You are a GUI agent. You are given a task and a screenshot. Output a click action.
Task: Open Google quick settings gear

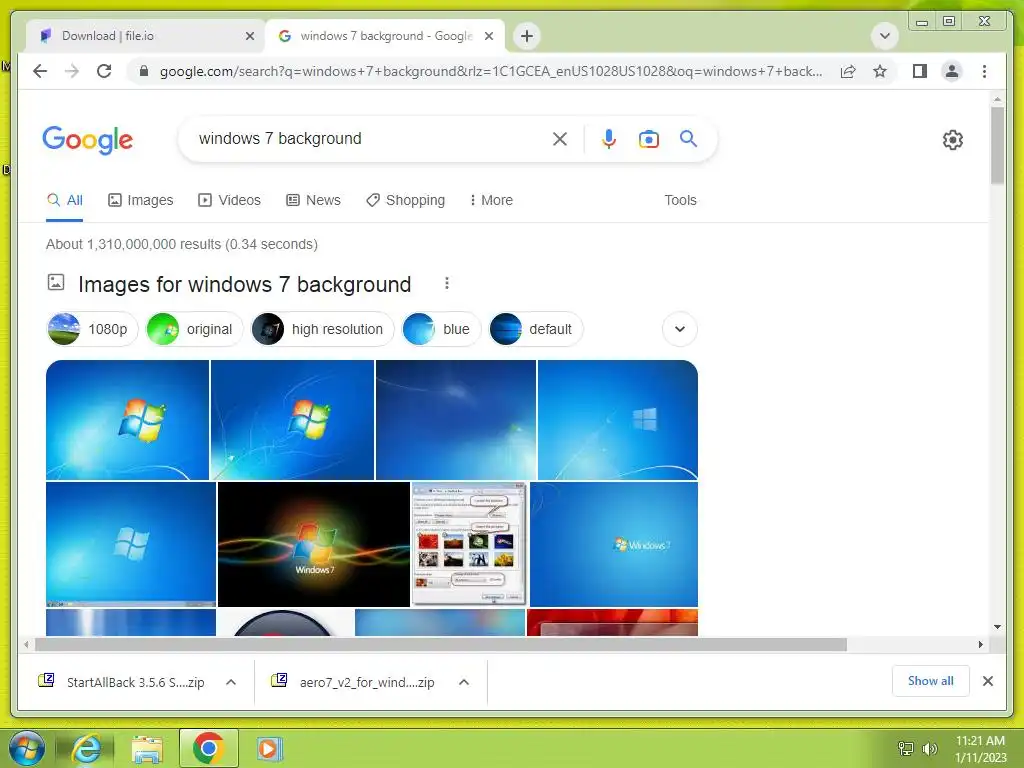(x=953, y=140)
